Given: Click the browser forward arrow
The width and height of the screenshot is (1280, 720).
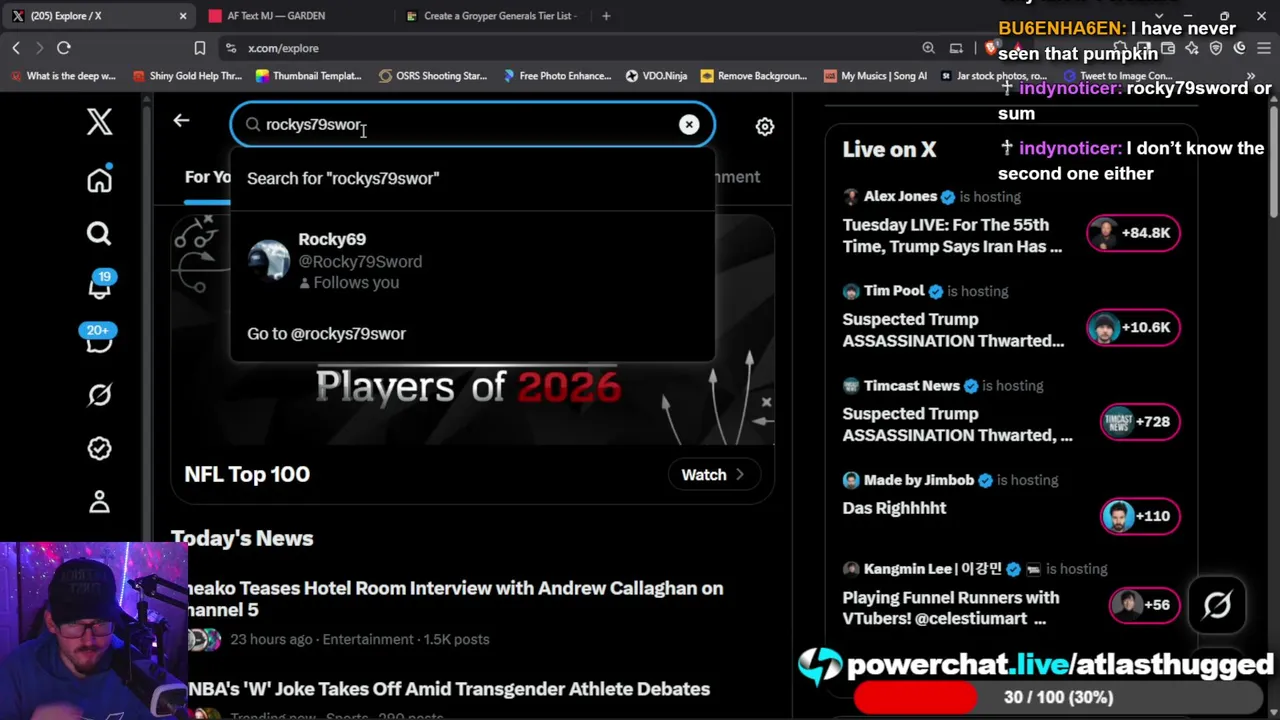Looking at the screenshot, I should pyautogui.click(x=39, y=48).
